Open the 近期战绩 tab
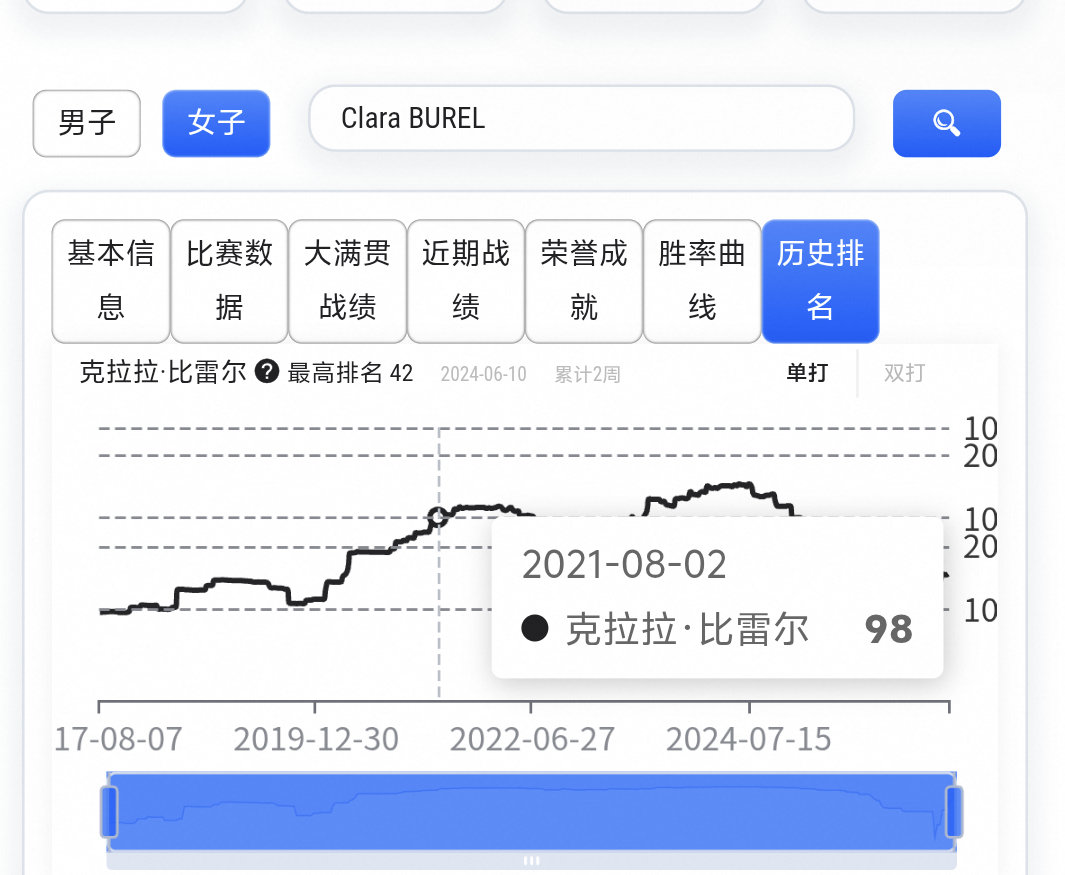The height and width of the screenshot is (875, 1065). click(465, 281)
